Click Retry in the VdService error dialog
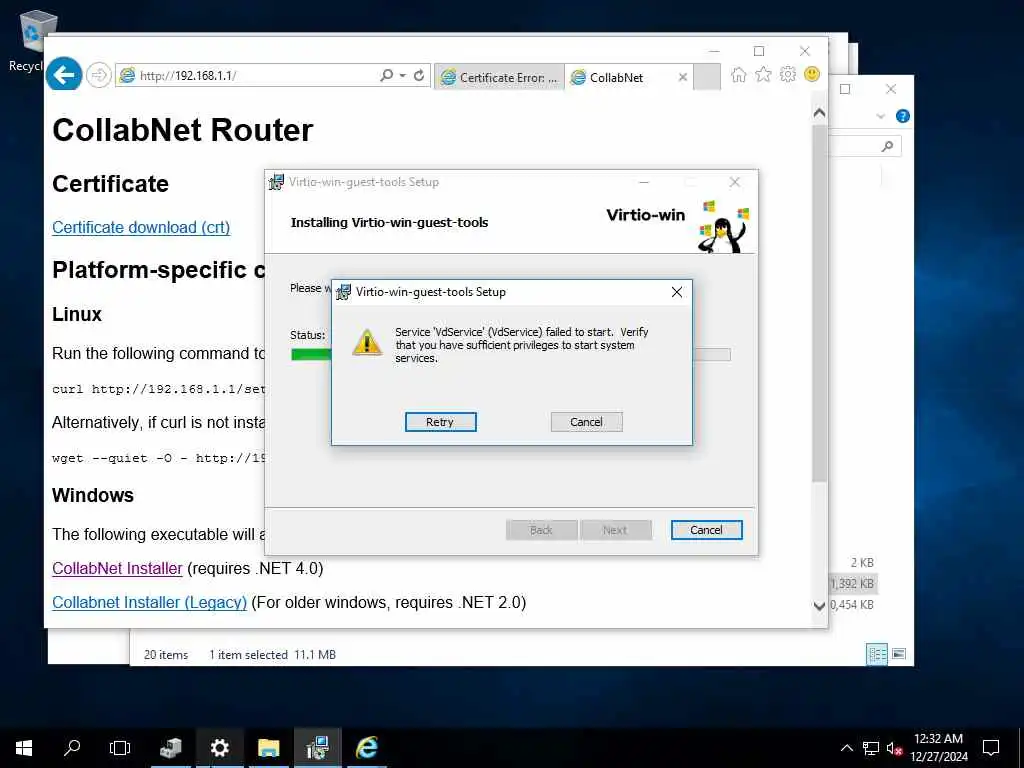Viewport: 1024px width, 768px height. point(440,422)
